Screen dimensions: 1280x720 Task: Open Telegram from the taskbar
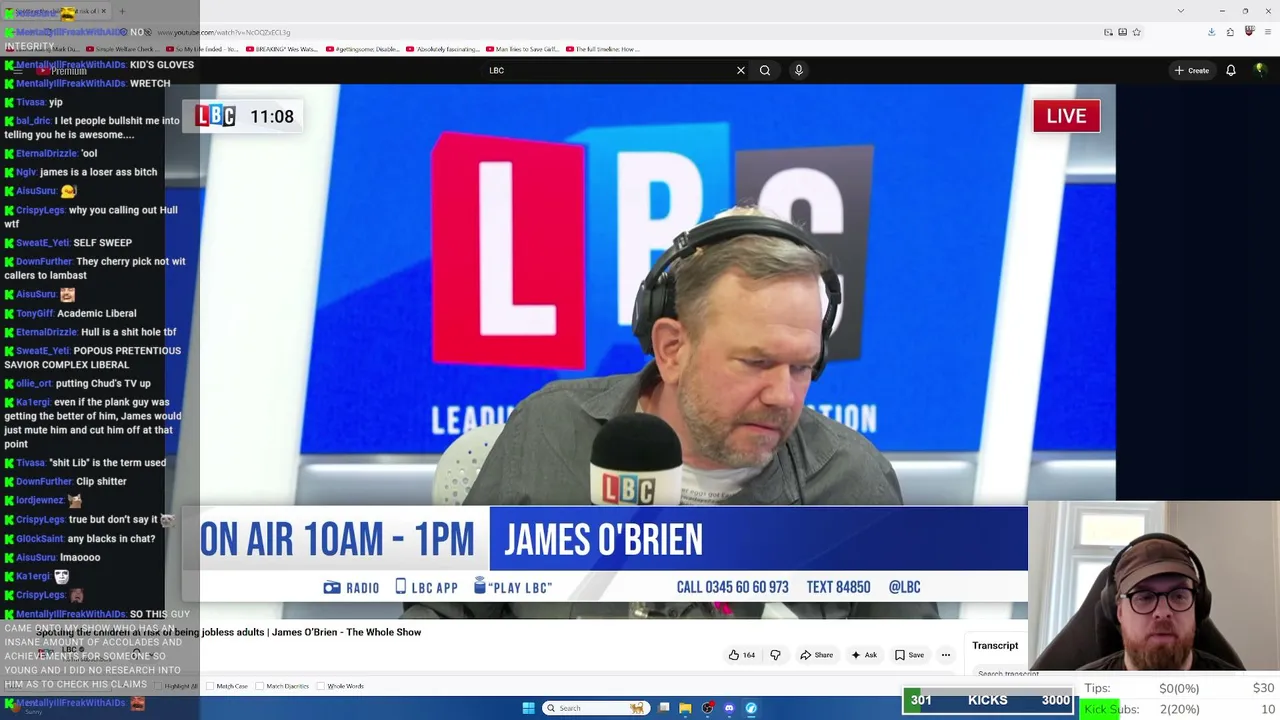(751, 708)
